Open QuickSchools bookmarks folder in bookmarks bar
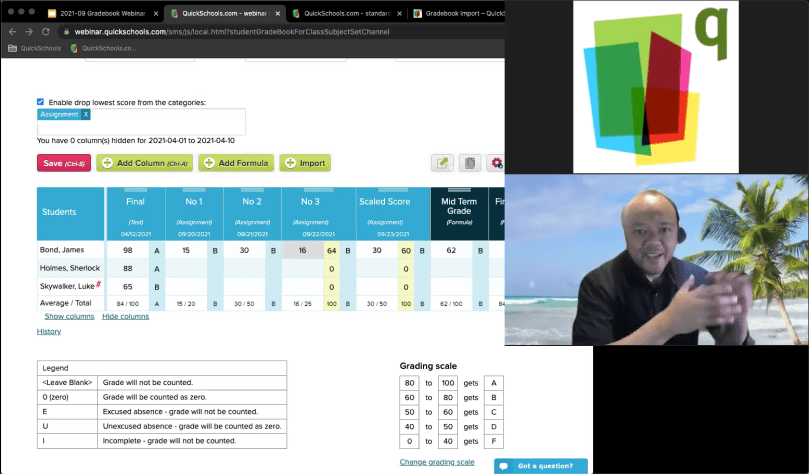809x474 pixels. pos(34,47)
